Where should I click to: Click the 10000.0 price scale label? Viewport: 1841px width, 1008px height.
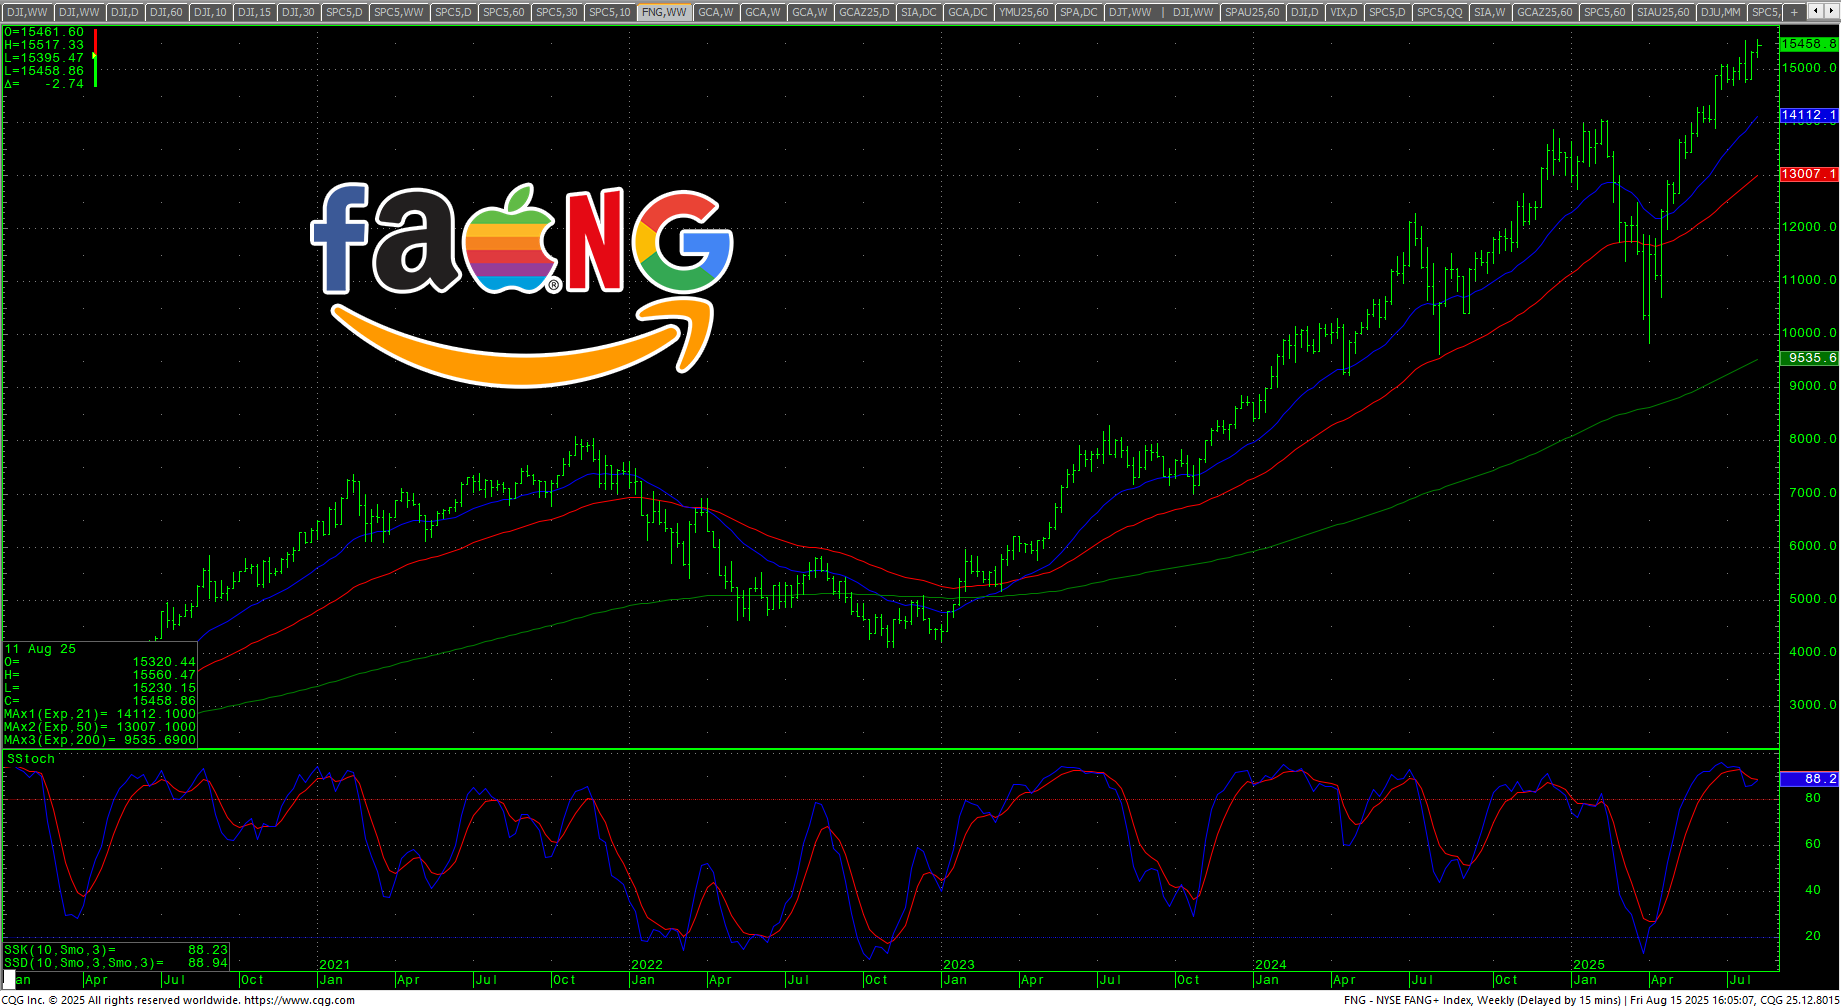coord(1809,333)
